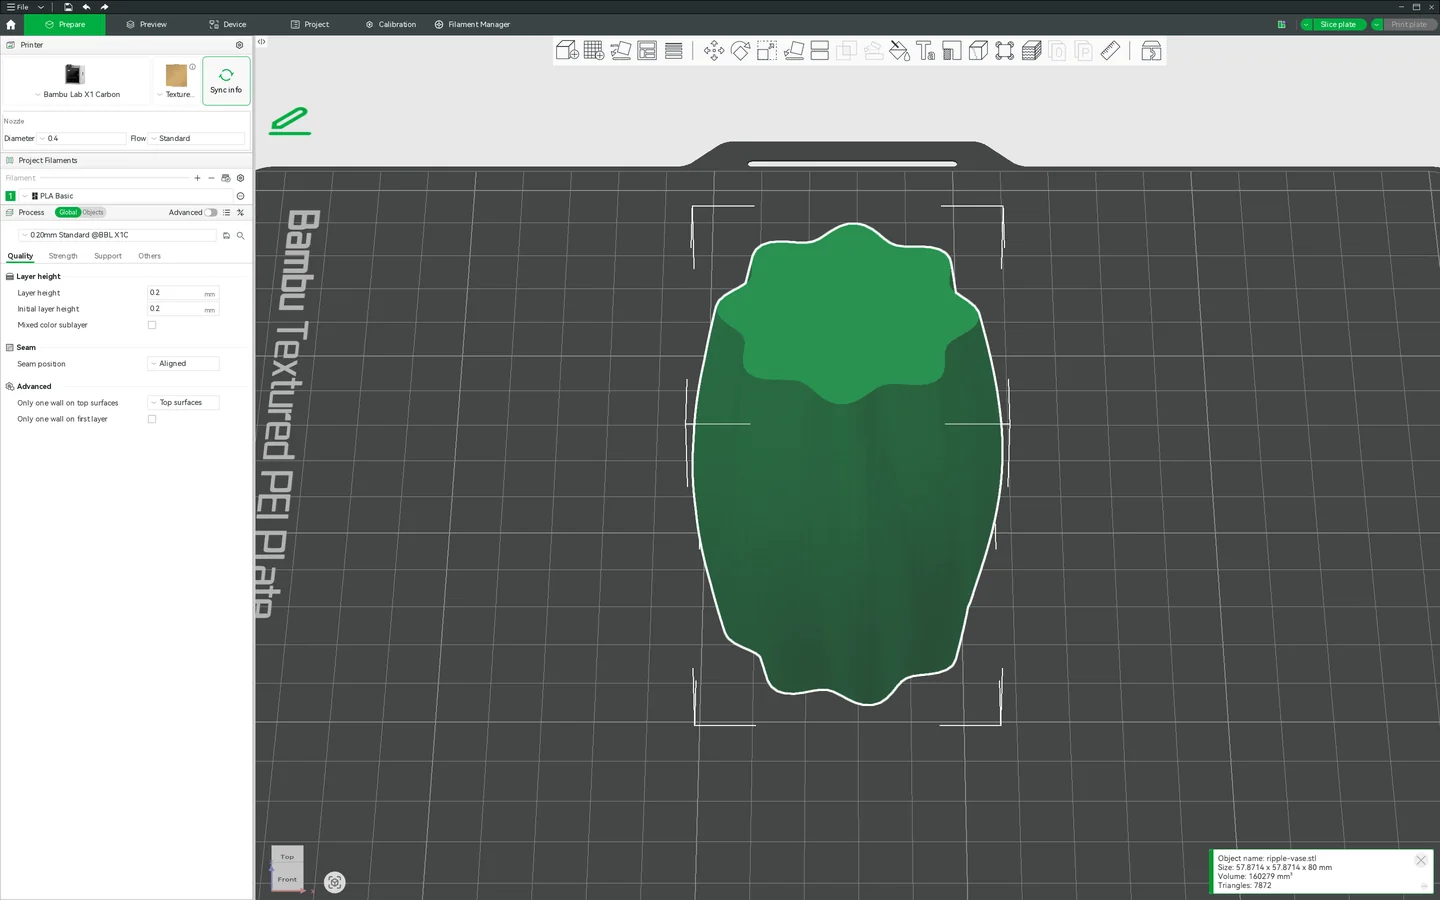Click the filament 1 green color swatch

(10, 196)
